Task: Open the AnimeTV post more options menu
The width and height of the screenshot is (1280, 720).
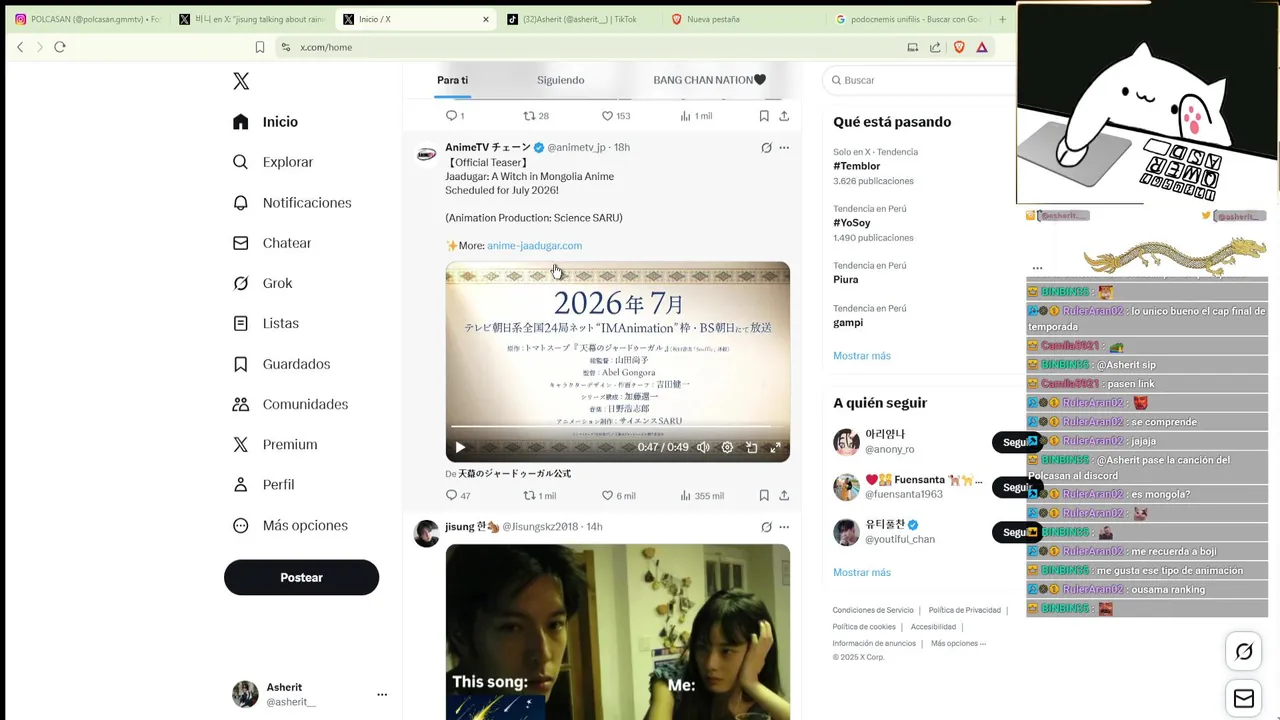Action: pyautogui.click(x=784, y=148)
